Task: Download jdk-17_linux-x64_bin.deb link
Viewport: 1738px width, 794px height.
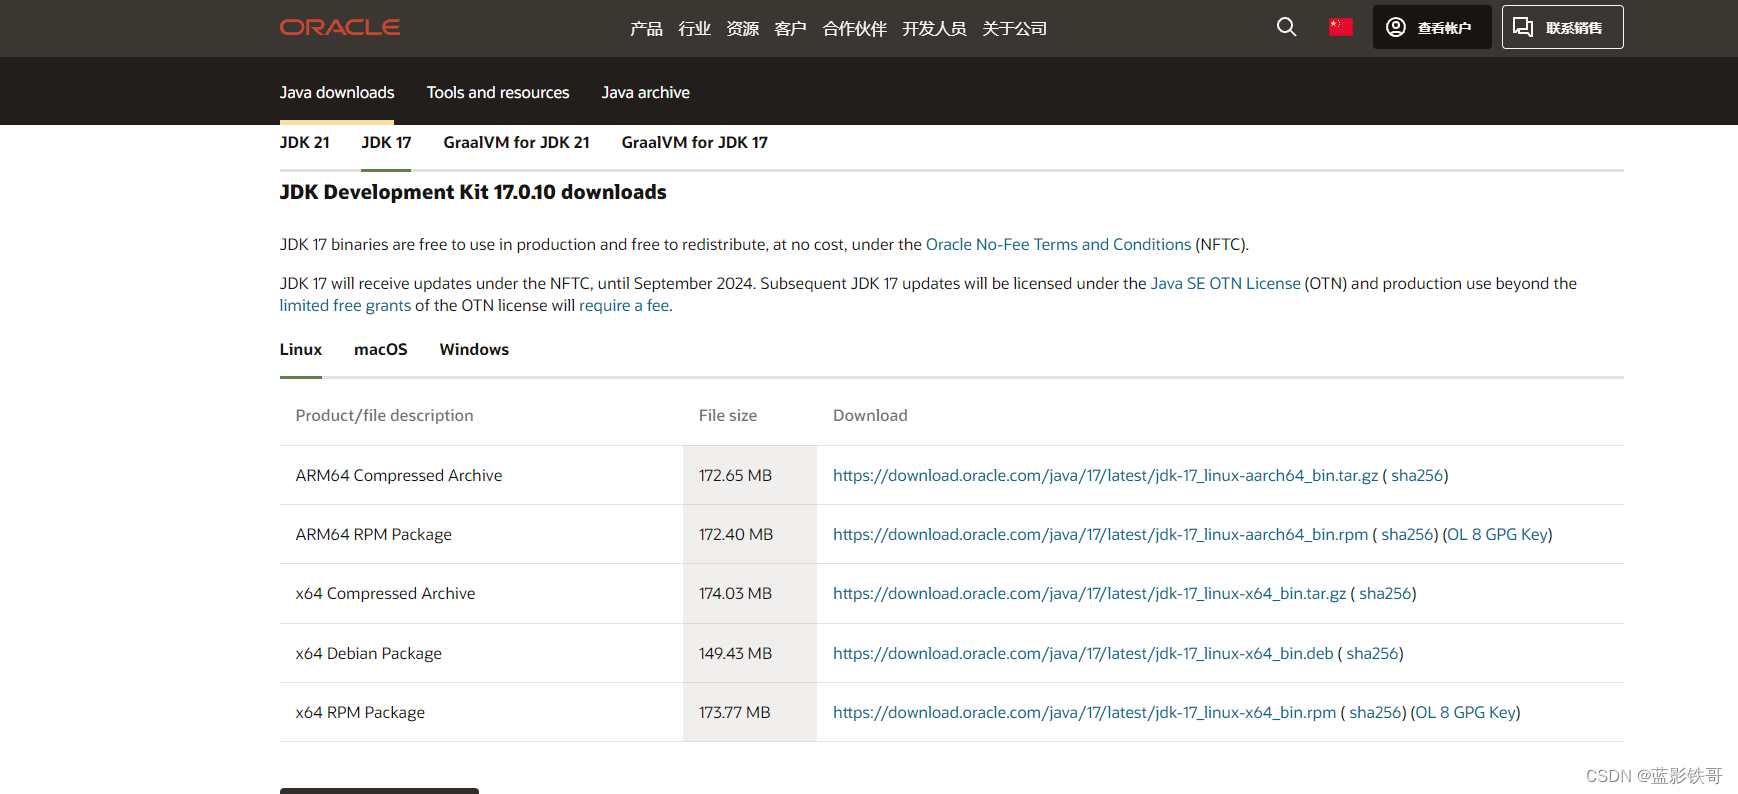Action: [x=1083, y=653]
